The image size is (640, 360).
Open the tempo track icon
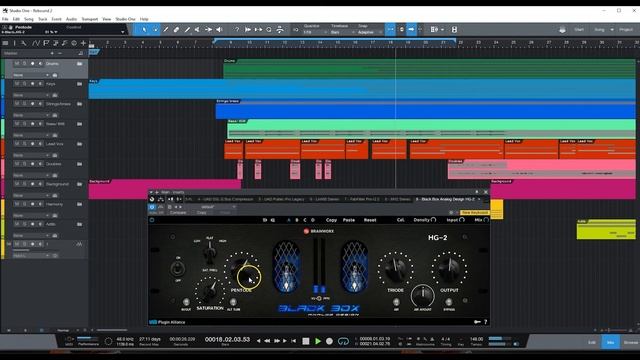(74, 43)
